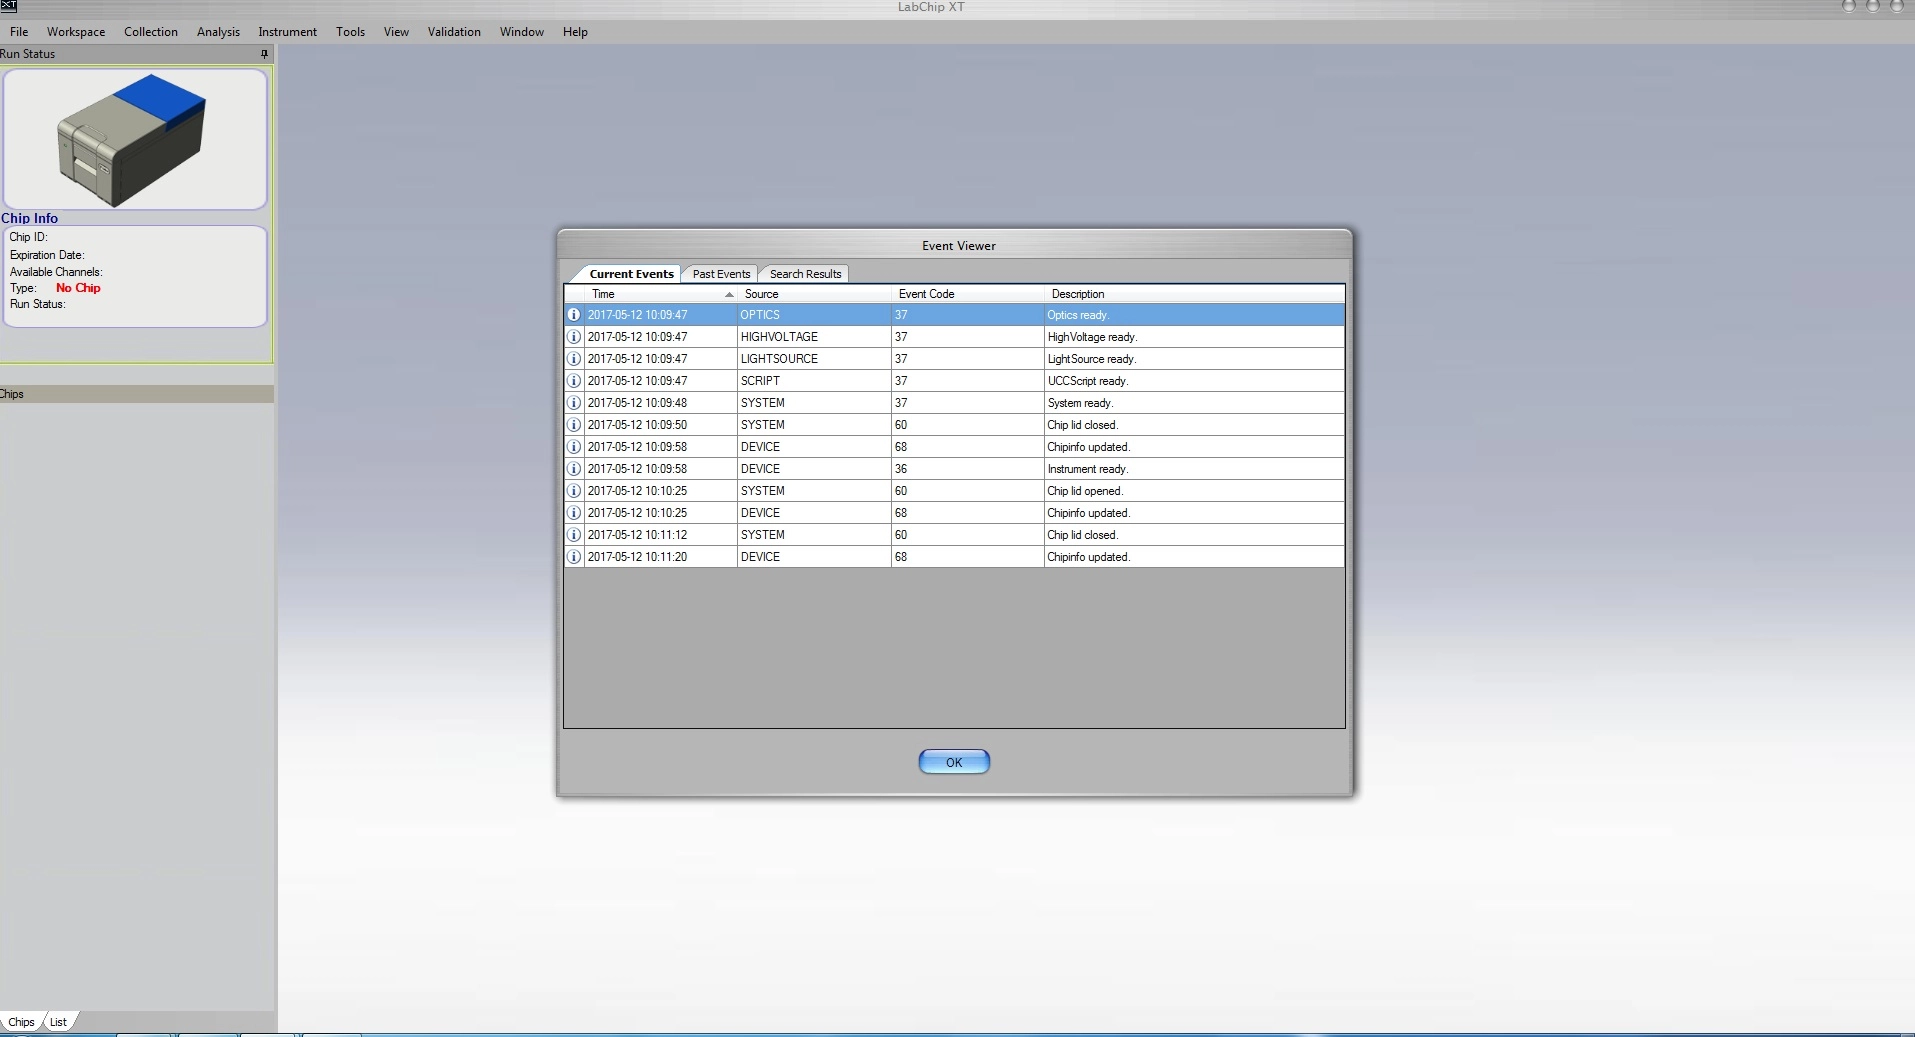
Task: Click the info icon on the Optics ready row
Action: [574, 315]
